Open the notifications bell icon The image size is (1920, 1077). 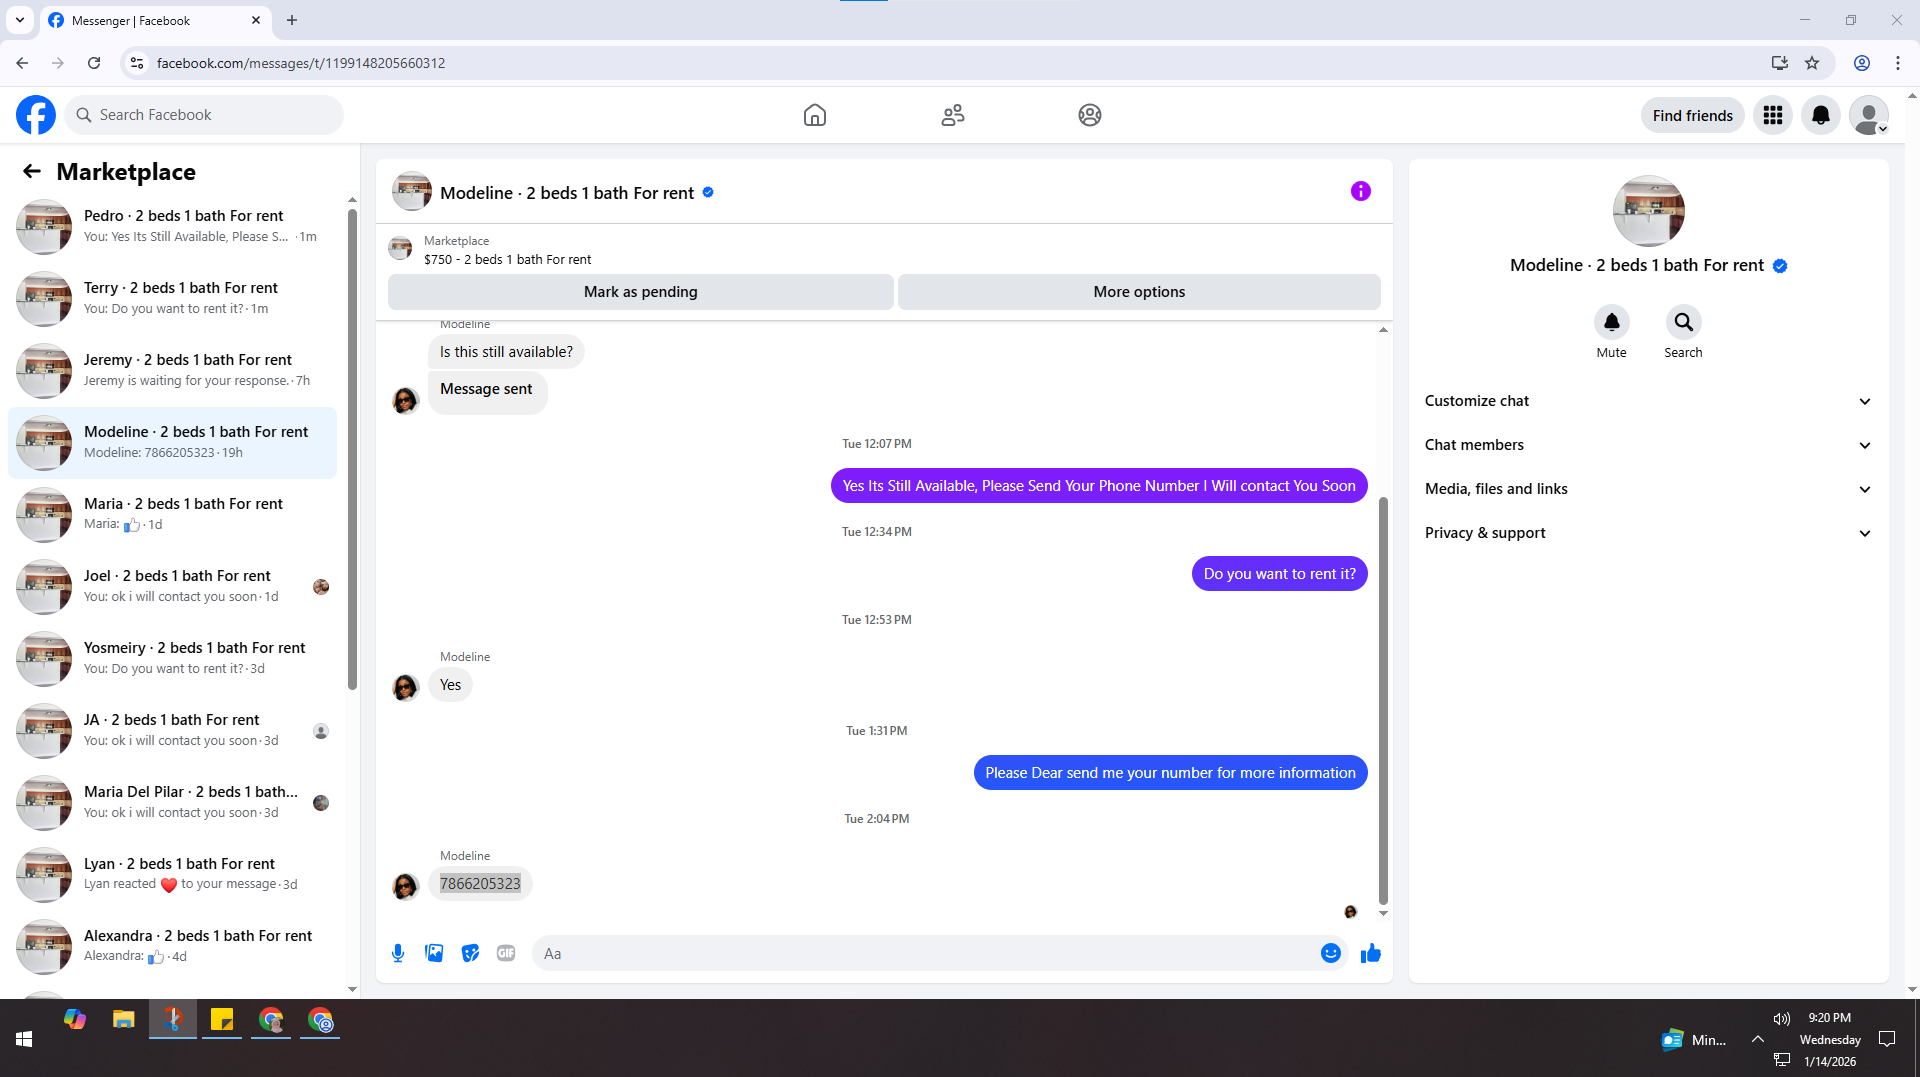(1821, 115)
